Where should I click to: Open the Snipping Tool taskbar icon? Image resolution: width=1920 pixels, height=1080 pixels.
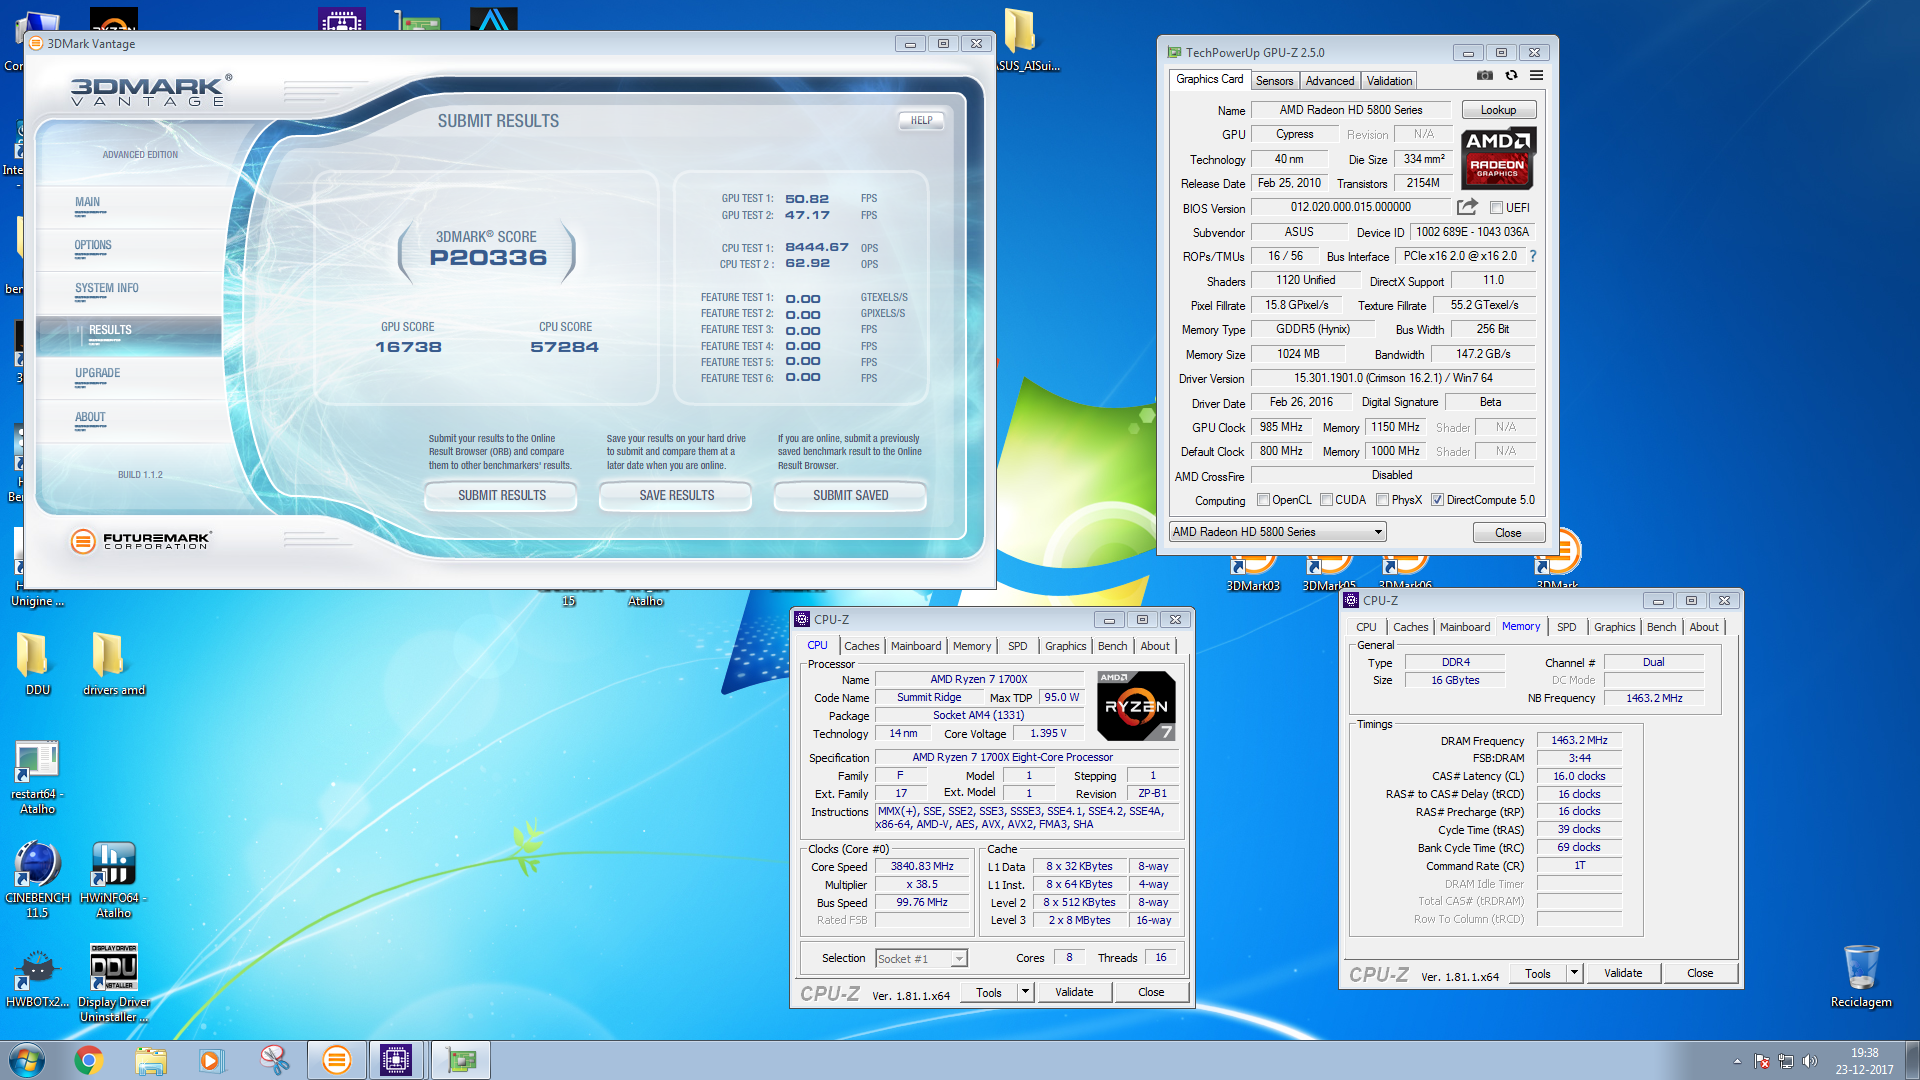[273, 1060]
